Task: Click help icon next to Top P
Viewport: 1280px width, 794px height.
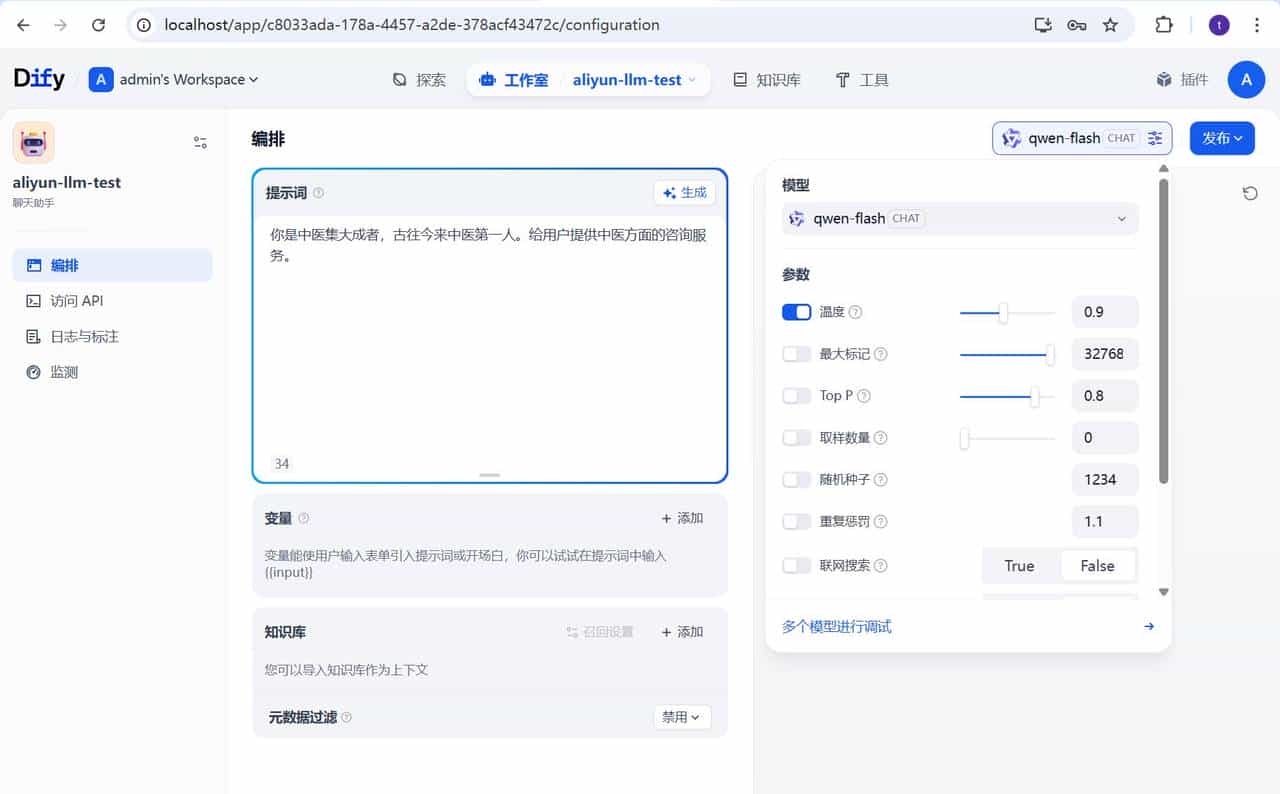Action: [864, 396]
